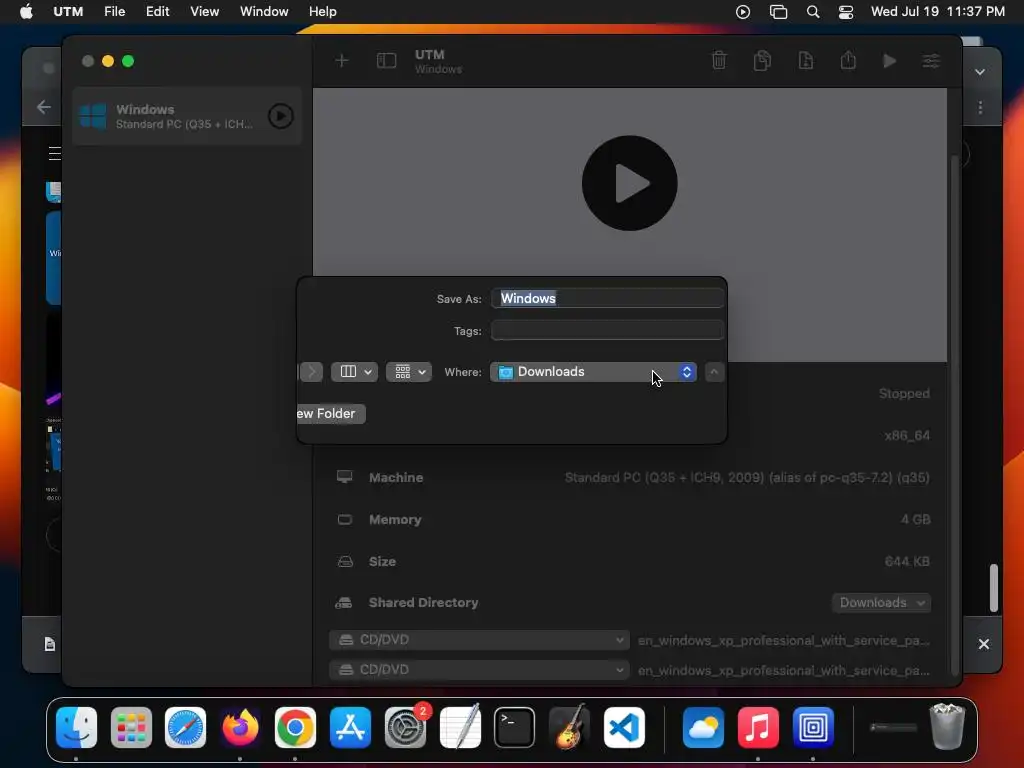Click the forward navigation arrow in dialog
This screenshot has width=1024, height=768.
(312, 372)
